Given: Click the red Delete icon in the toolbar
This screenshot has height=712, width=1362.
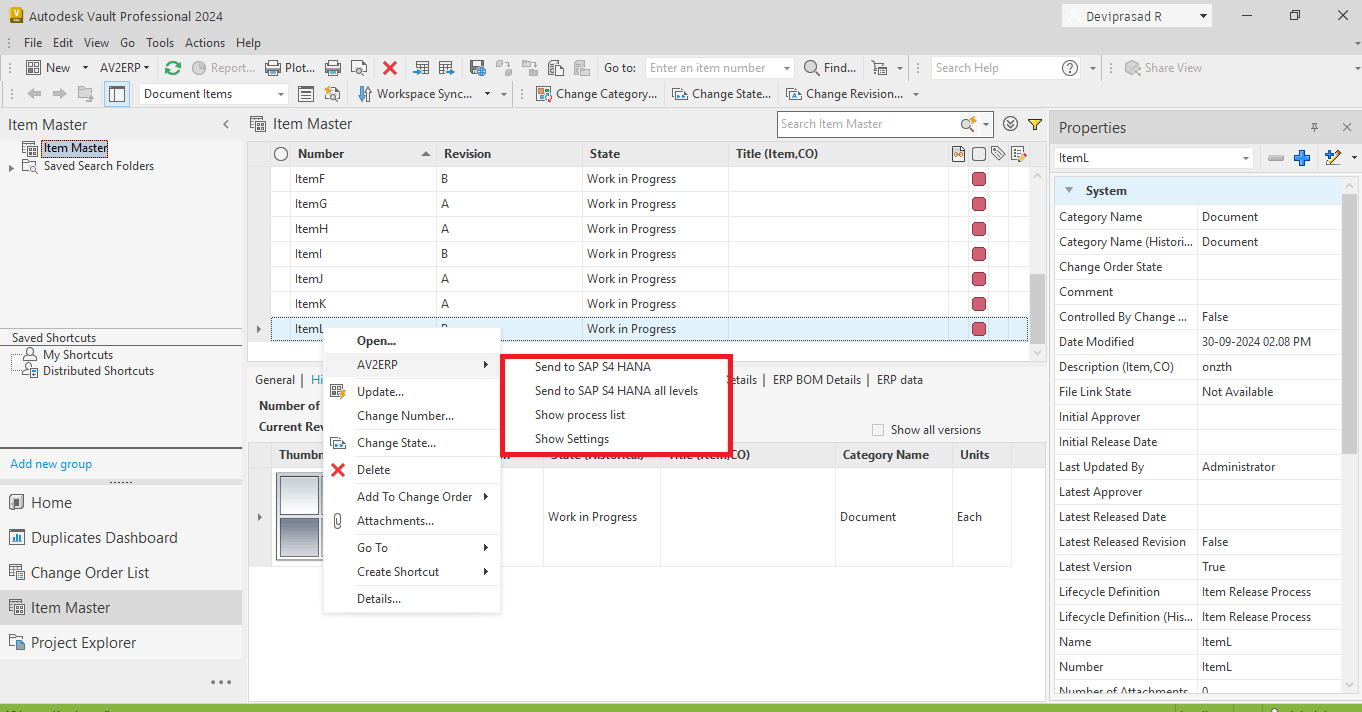Looking at the screenshot, I should (389, 67).
